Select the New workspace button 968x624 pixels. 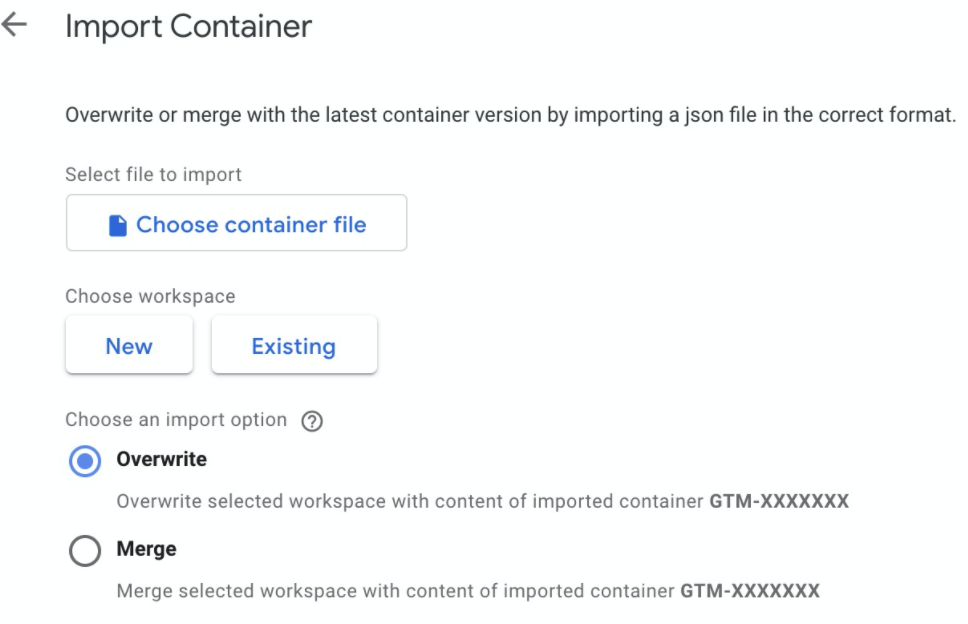[129, 344]
